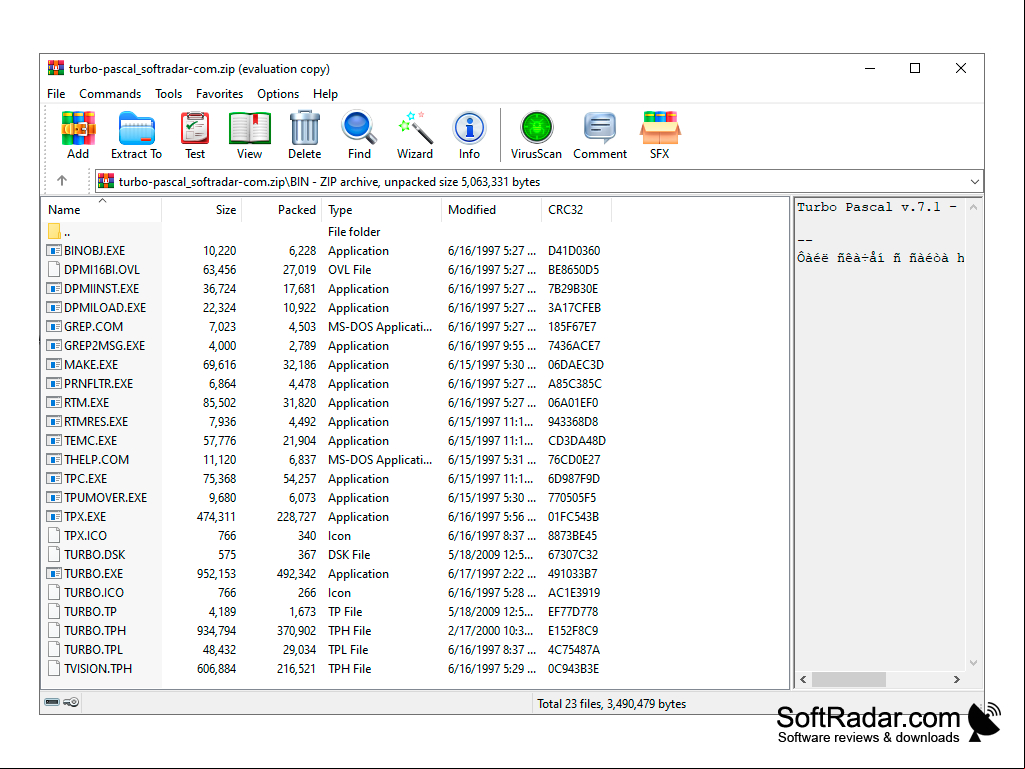This screenshot has height=769, width=1025.
Task: Select the BINOBJ.EXE file icon
Action: click(x=54, y=250)
